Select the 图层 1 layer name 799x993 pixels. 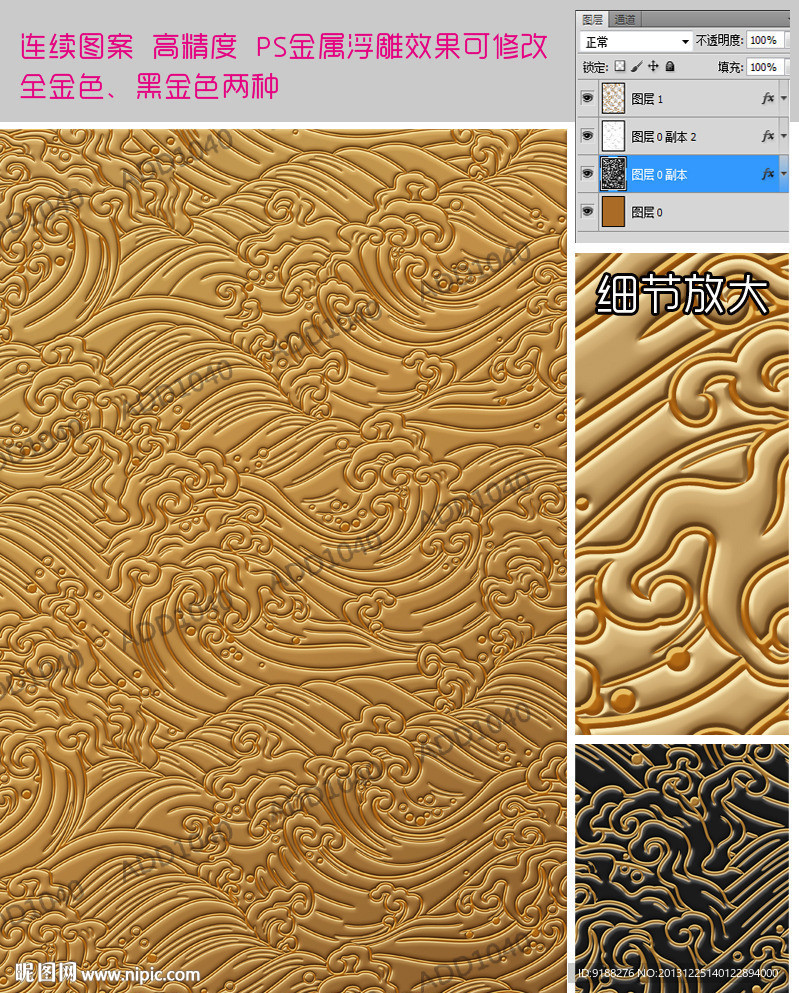[647, 99]
